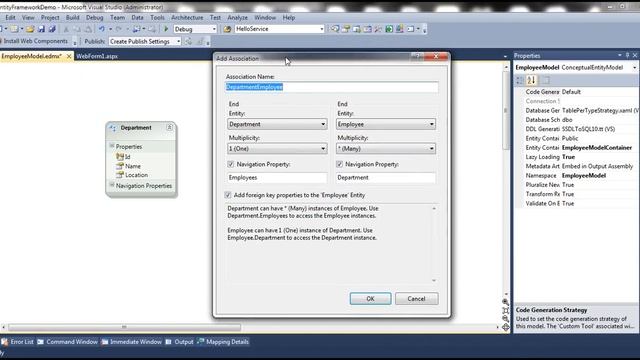Image resolution: width=640 pixels, height=360 pixels.
Task: Click Install Web Components button
Action: (36, 41)
